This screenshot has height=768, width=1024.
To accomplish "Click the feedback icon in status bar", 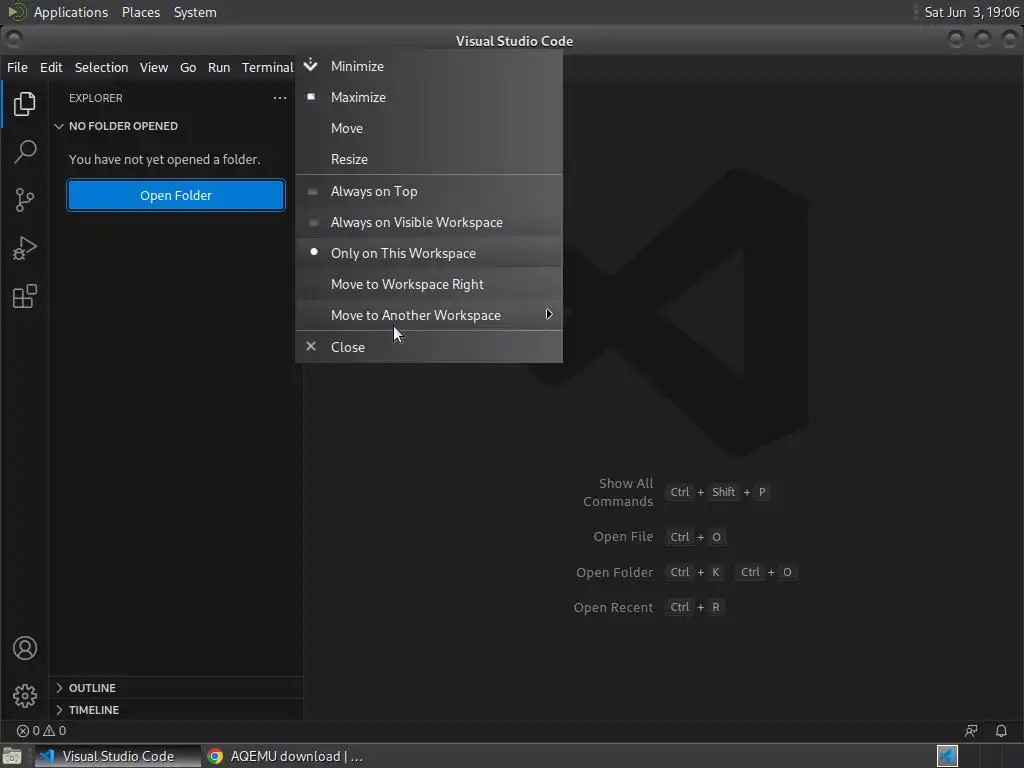I will pyautogui.click(x=971, y=731).
